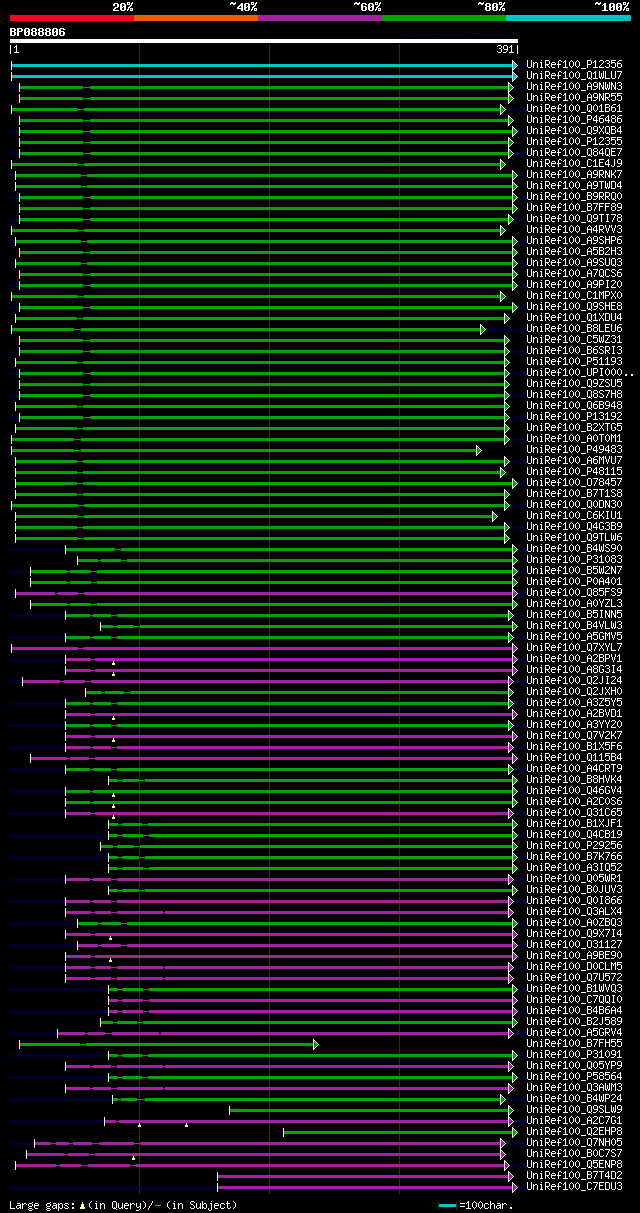Select label UniRef100_A8G3I4
This screenshot has height=1213, width=640.
574,669
